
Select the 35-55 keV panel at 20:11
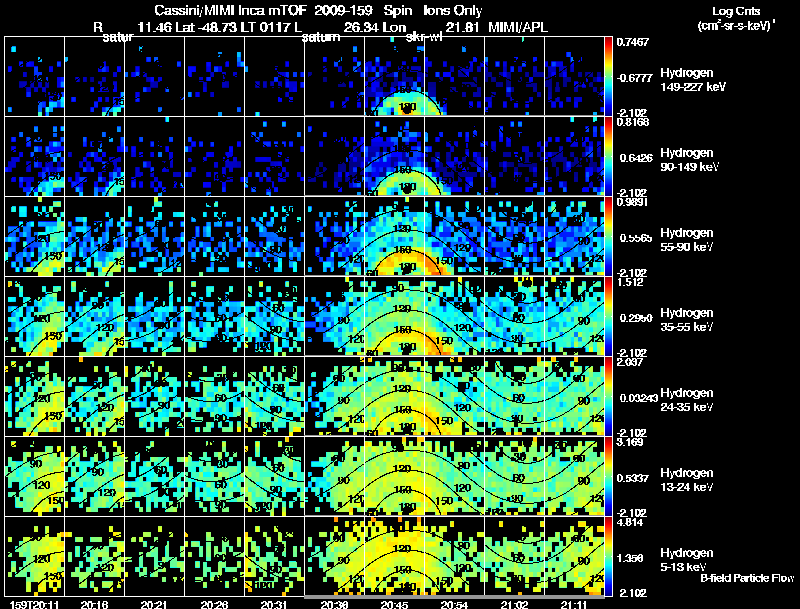pos(35,317)
